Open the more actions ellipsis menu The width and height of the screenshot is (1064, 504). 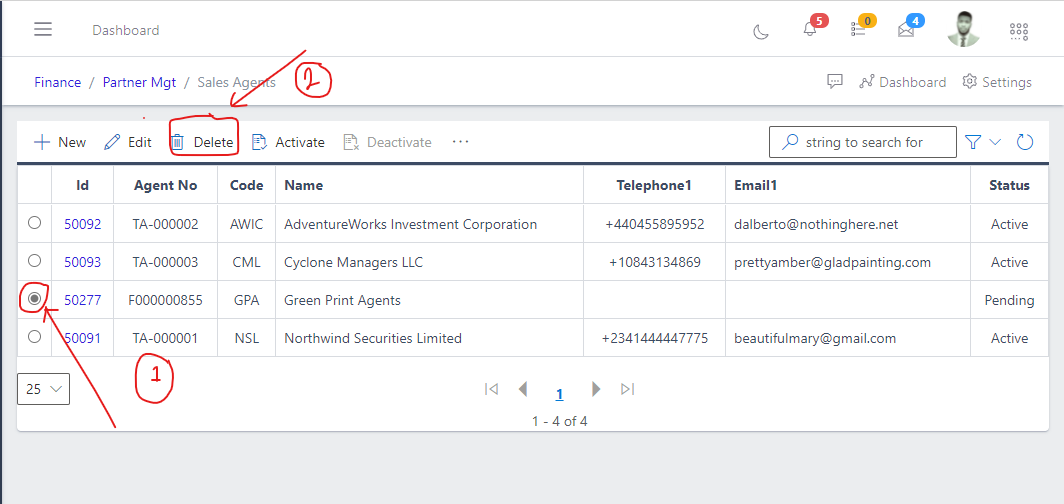(461, 142)
